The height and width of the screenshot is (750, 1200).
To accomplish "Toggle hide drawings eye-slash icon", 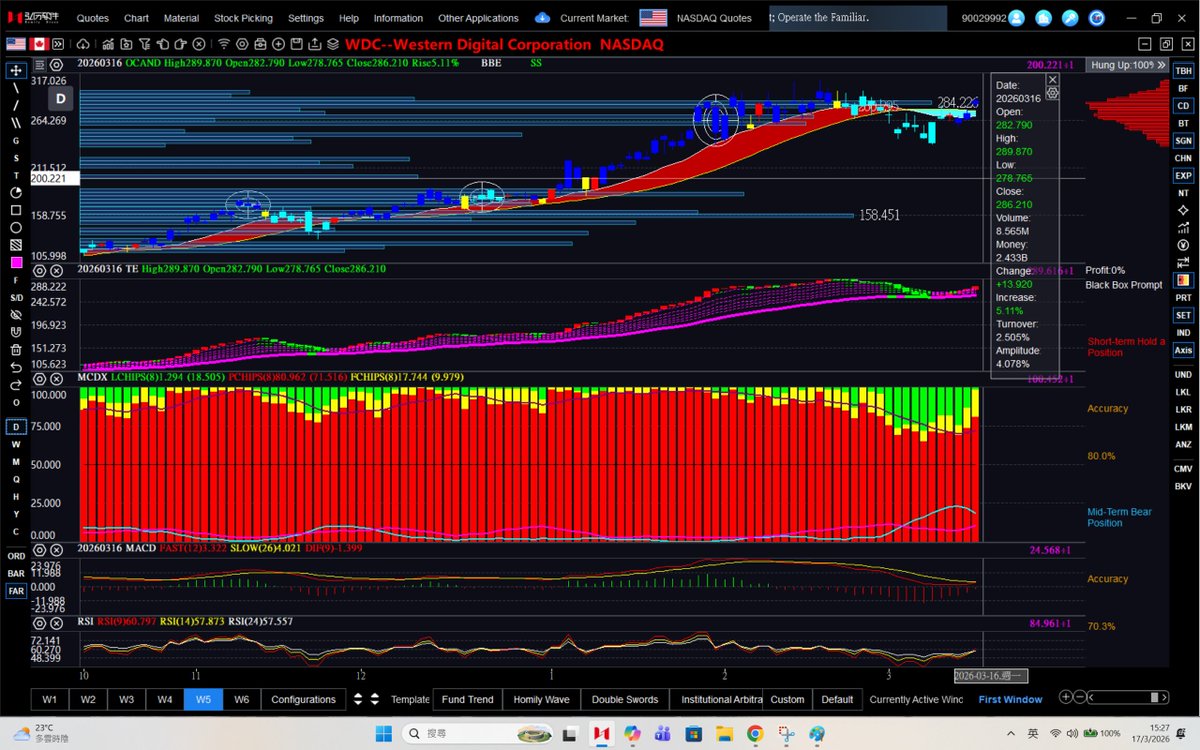I will [x=16, y=314].
